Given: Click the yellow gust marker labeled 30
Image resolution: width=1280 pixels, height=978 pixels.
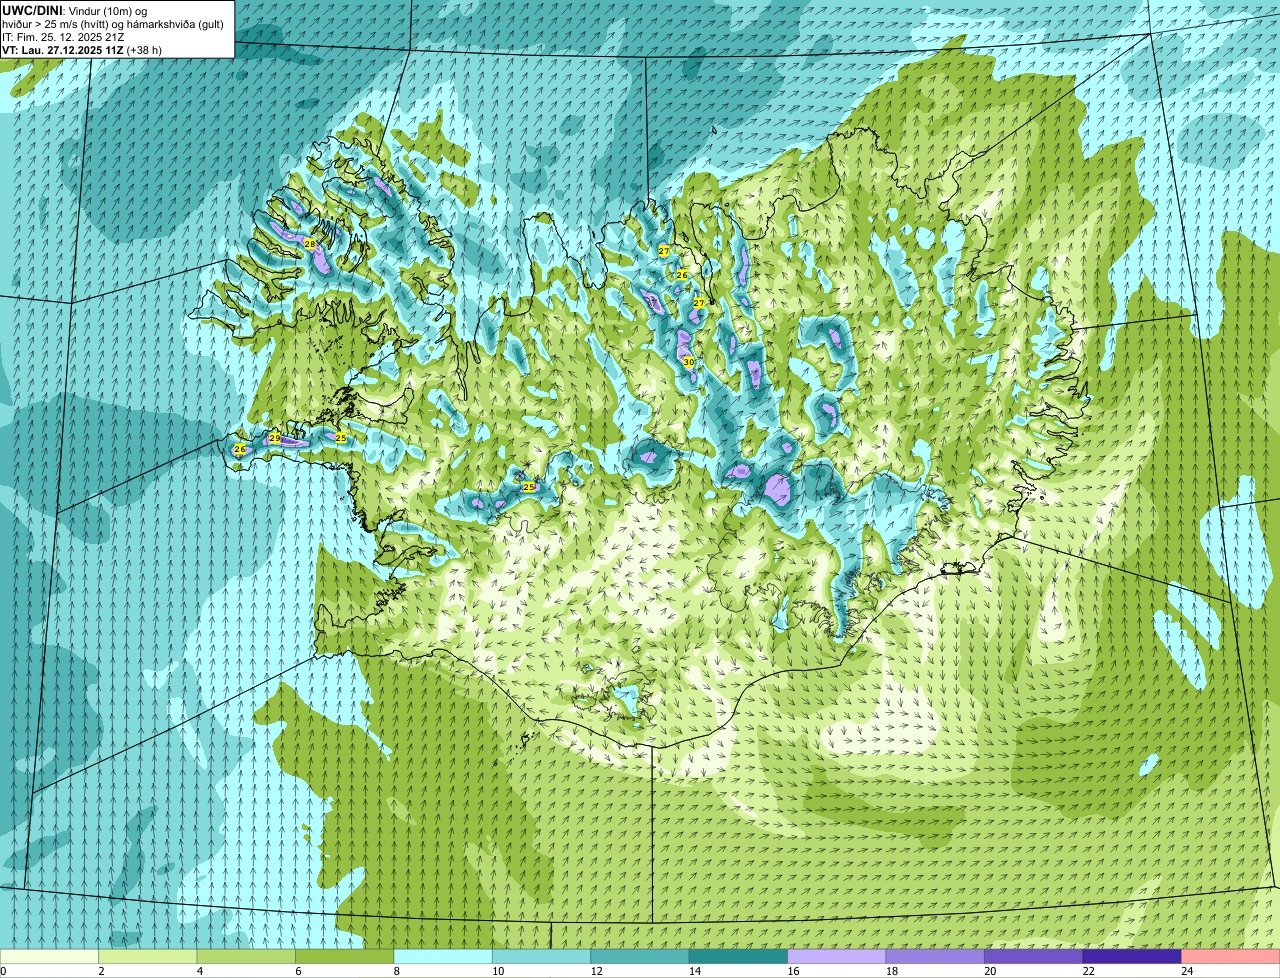Looking at the screenshot, I should click(x=688, y=362).
